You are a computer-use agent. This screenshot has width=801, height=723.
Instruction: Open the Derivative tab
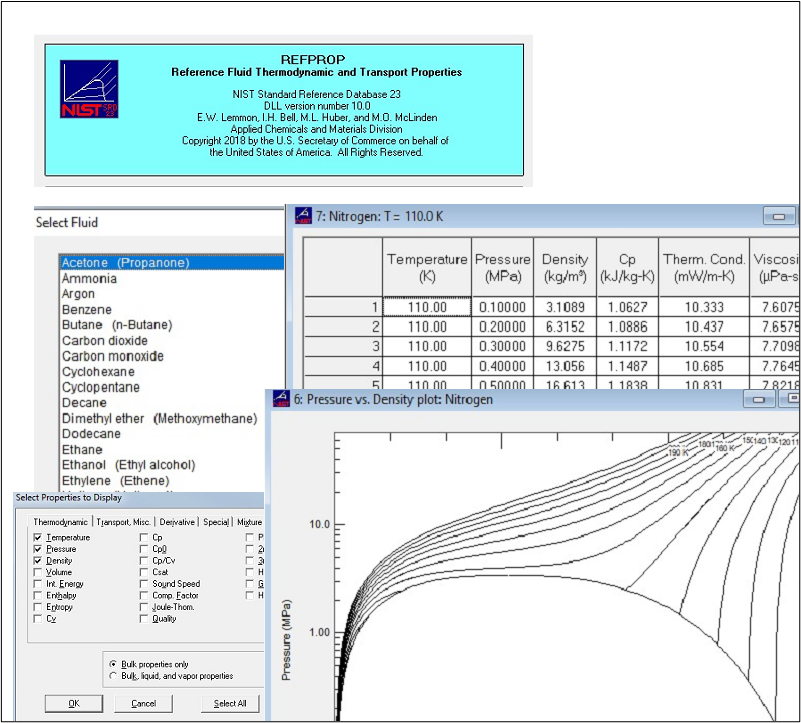click(x=177, y=522)
